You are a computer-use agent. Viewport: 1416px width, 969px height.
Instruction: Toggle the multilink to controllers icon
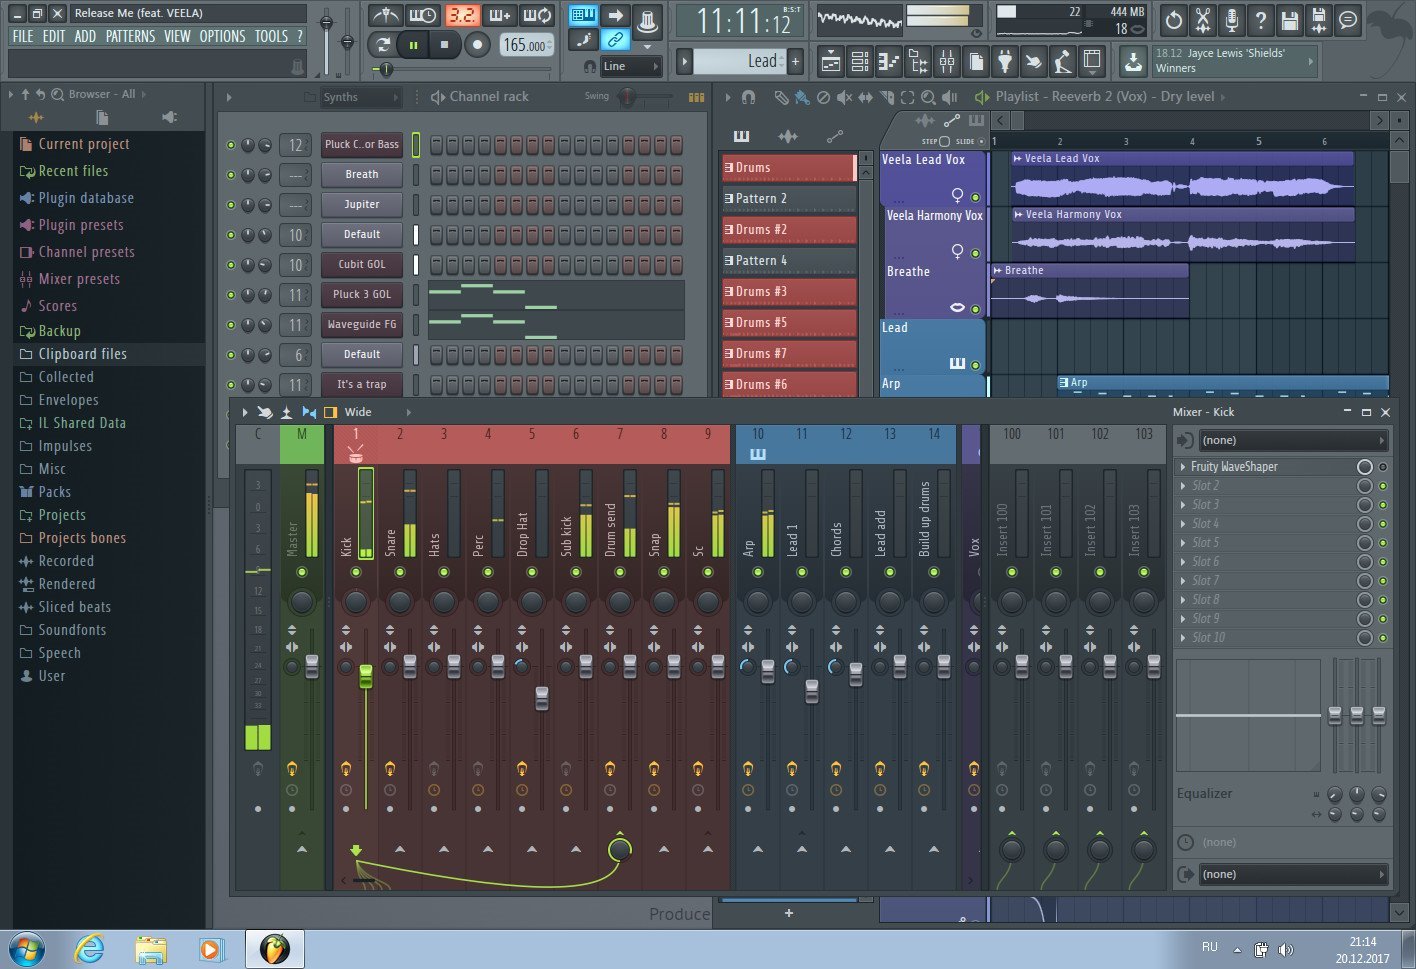(615, 41)
